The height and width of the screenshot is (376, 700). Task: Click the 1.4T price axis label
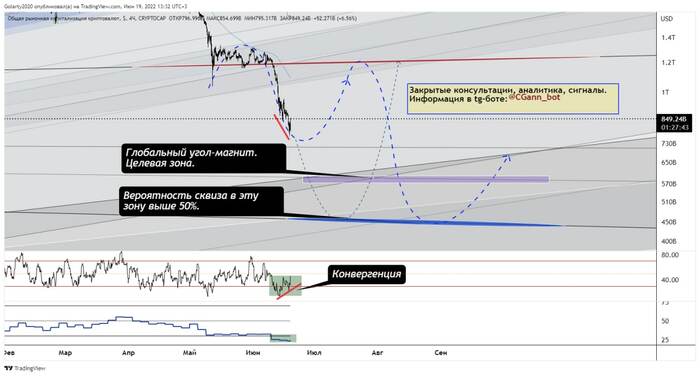coord(668,38)
